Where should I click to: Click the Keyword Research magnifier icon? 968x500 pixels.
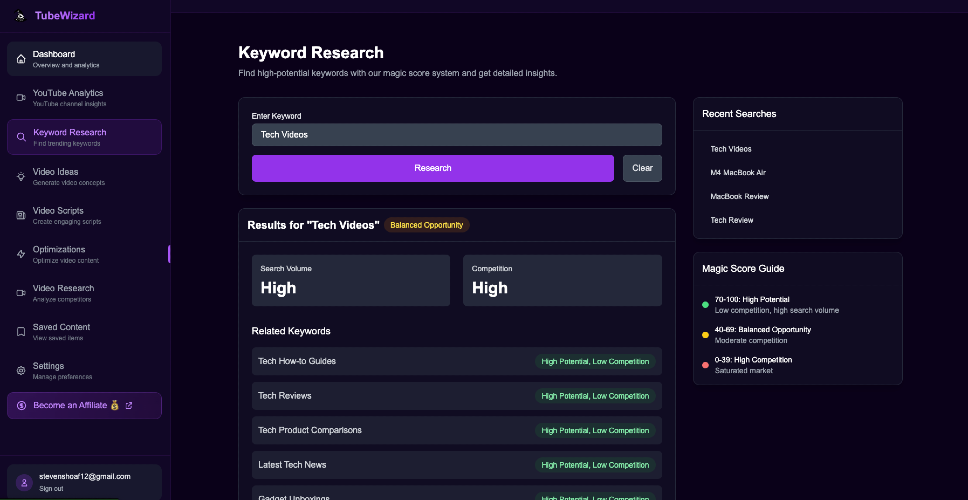[21, 137]
